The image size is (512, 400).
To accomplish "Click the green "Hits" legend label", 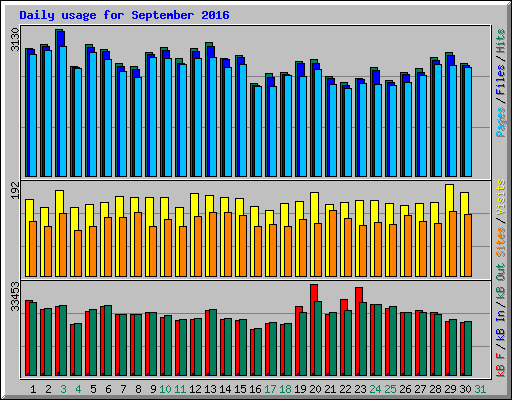I will click(x=501, y=41).
